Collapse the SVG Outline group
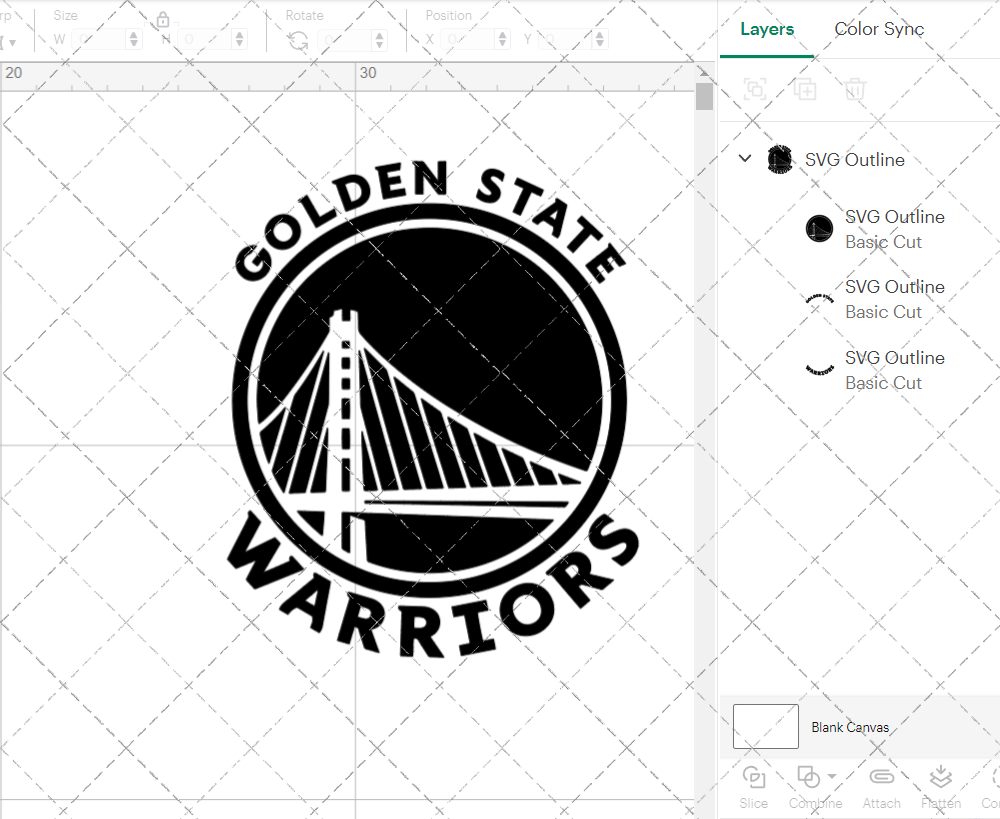This screenshot has height=819, width=1000. 744,158
